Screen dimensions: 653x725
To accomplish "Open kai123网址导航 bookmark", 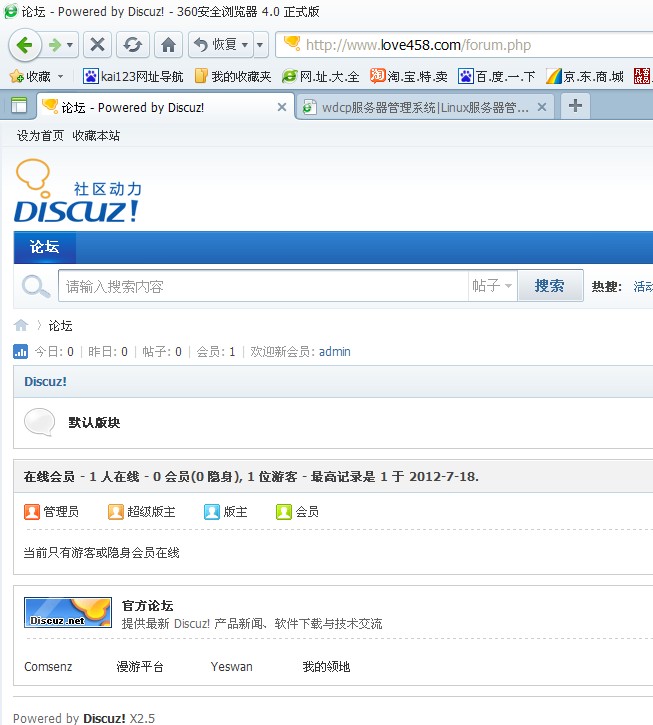I will point(133,76).
